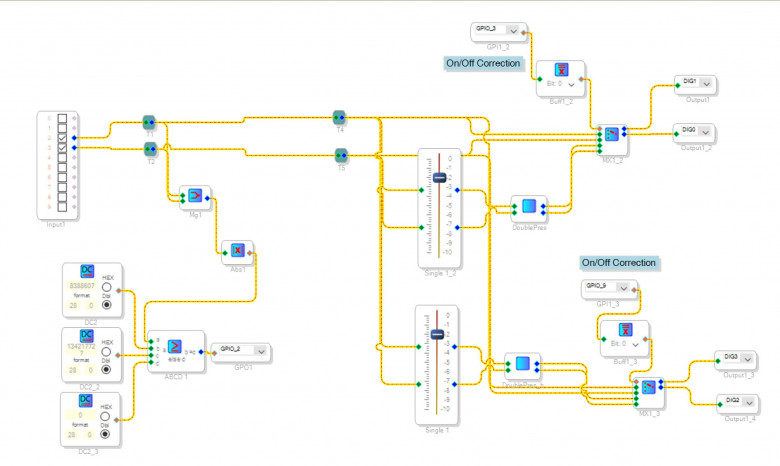Image resolution: width=780 pixels, height=466 pixels.
Task: Select HEX radio in DC2 block
Action: coord(106,287)
